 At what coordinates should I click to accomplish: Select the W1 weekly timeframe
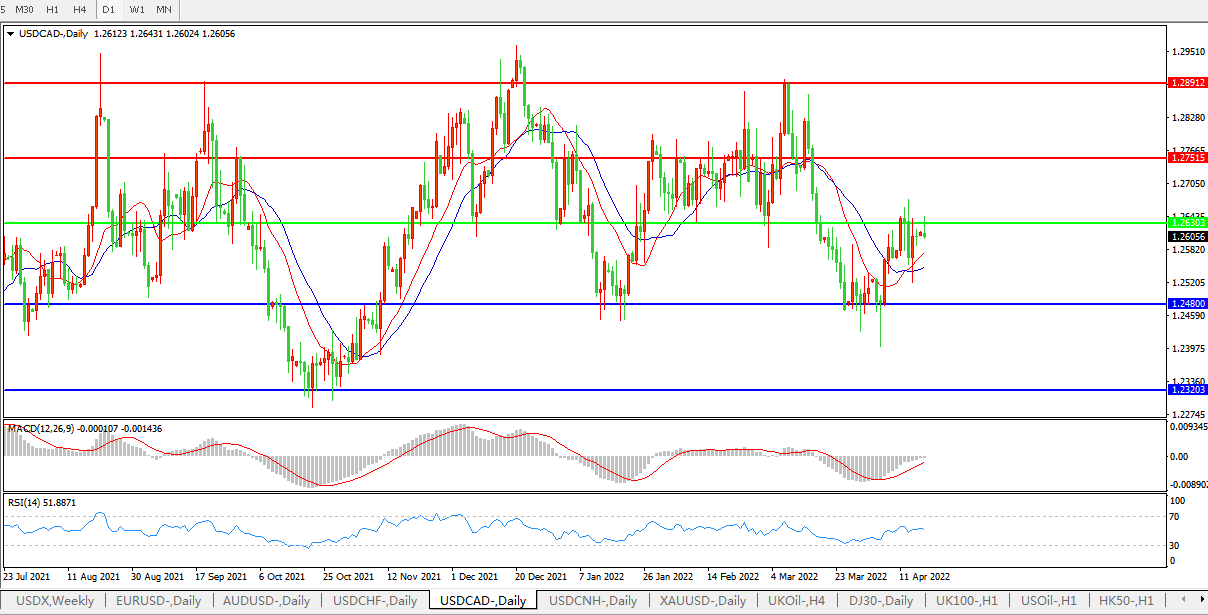137,9
